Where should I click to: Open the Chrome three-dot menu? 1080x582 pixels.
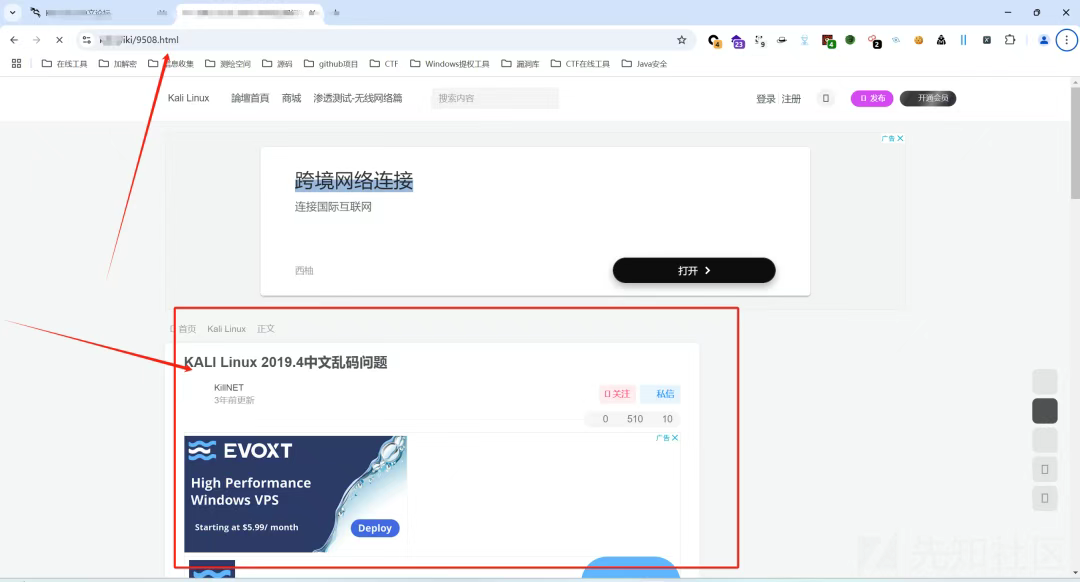[1066, 40]
